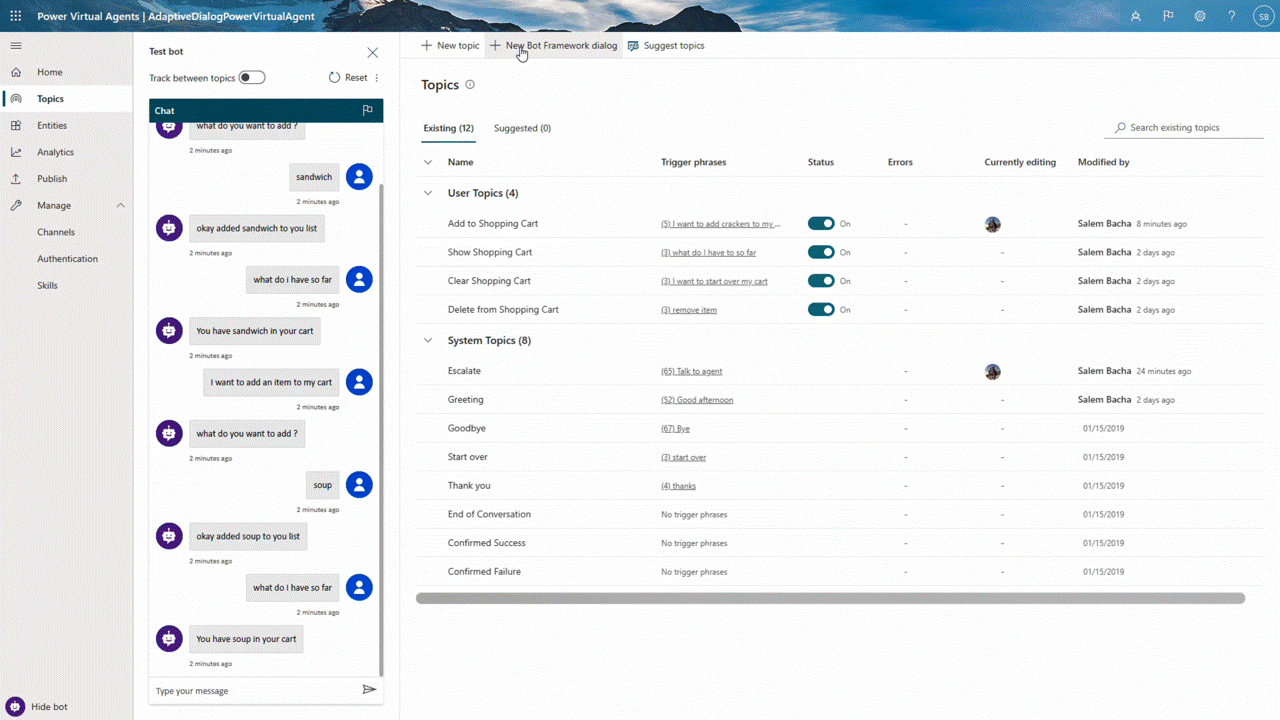Click the New Bot Framework dialog button
This screenshot has width=1280, height=720.
(553, 45)
